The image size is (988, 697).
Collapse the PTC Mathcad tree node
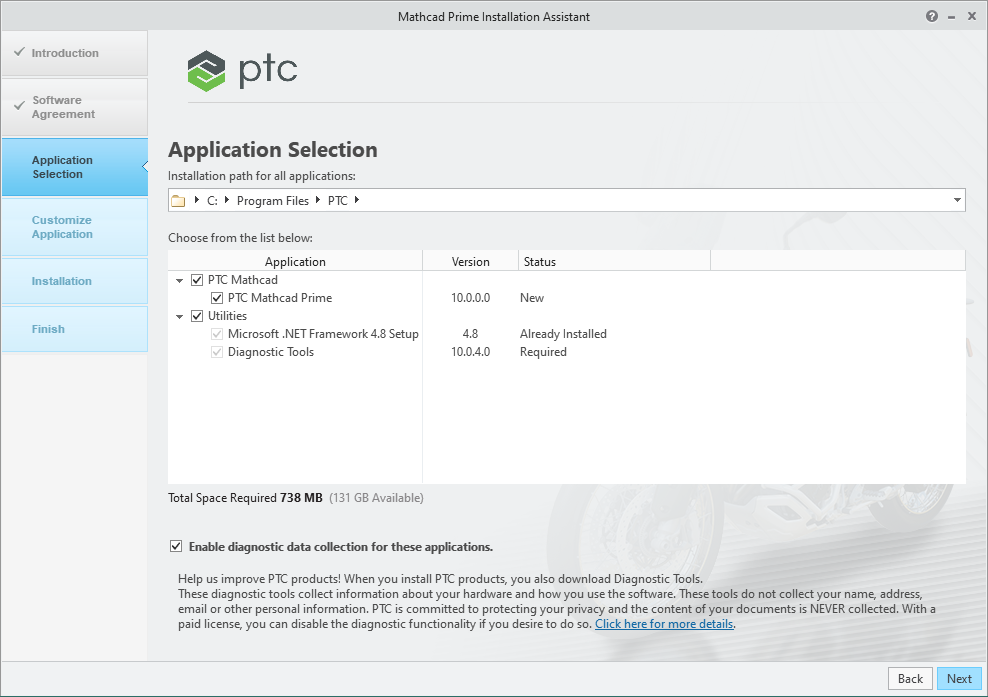point(178,280)
